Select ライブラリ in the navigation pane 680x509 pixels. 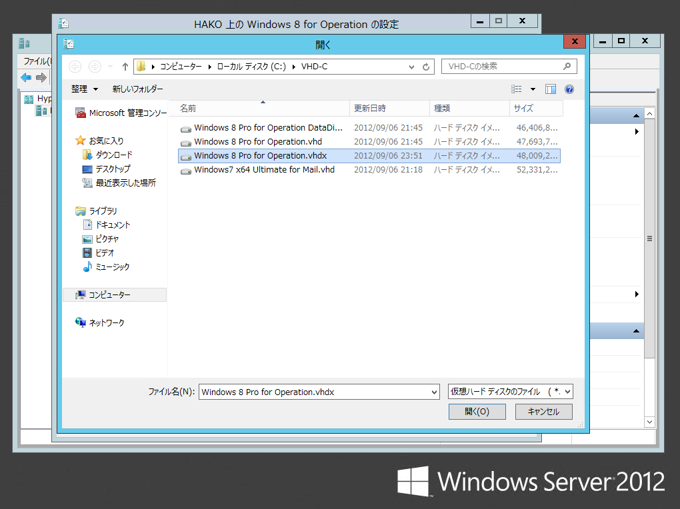(96, 211)
